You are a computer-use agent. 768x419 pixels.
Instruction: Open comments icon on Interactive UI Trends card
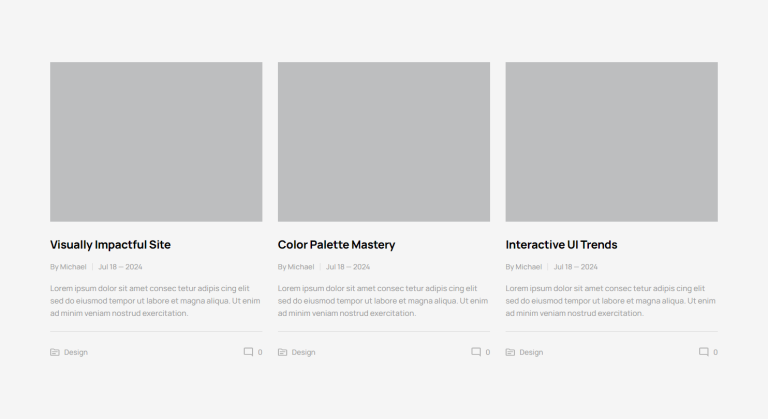(704, 352)
